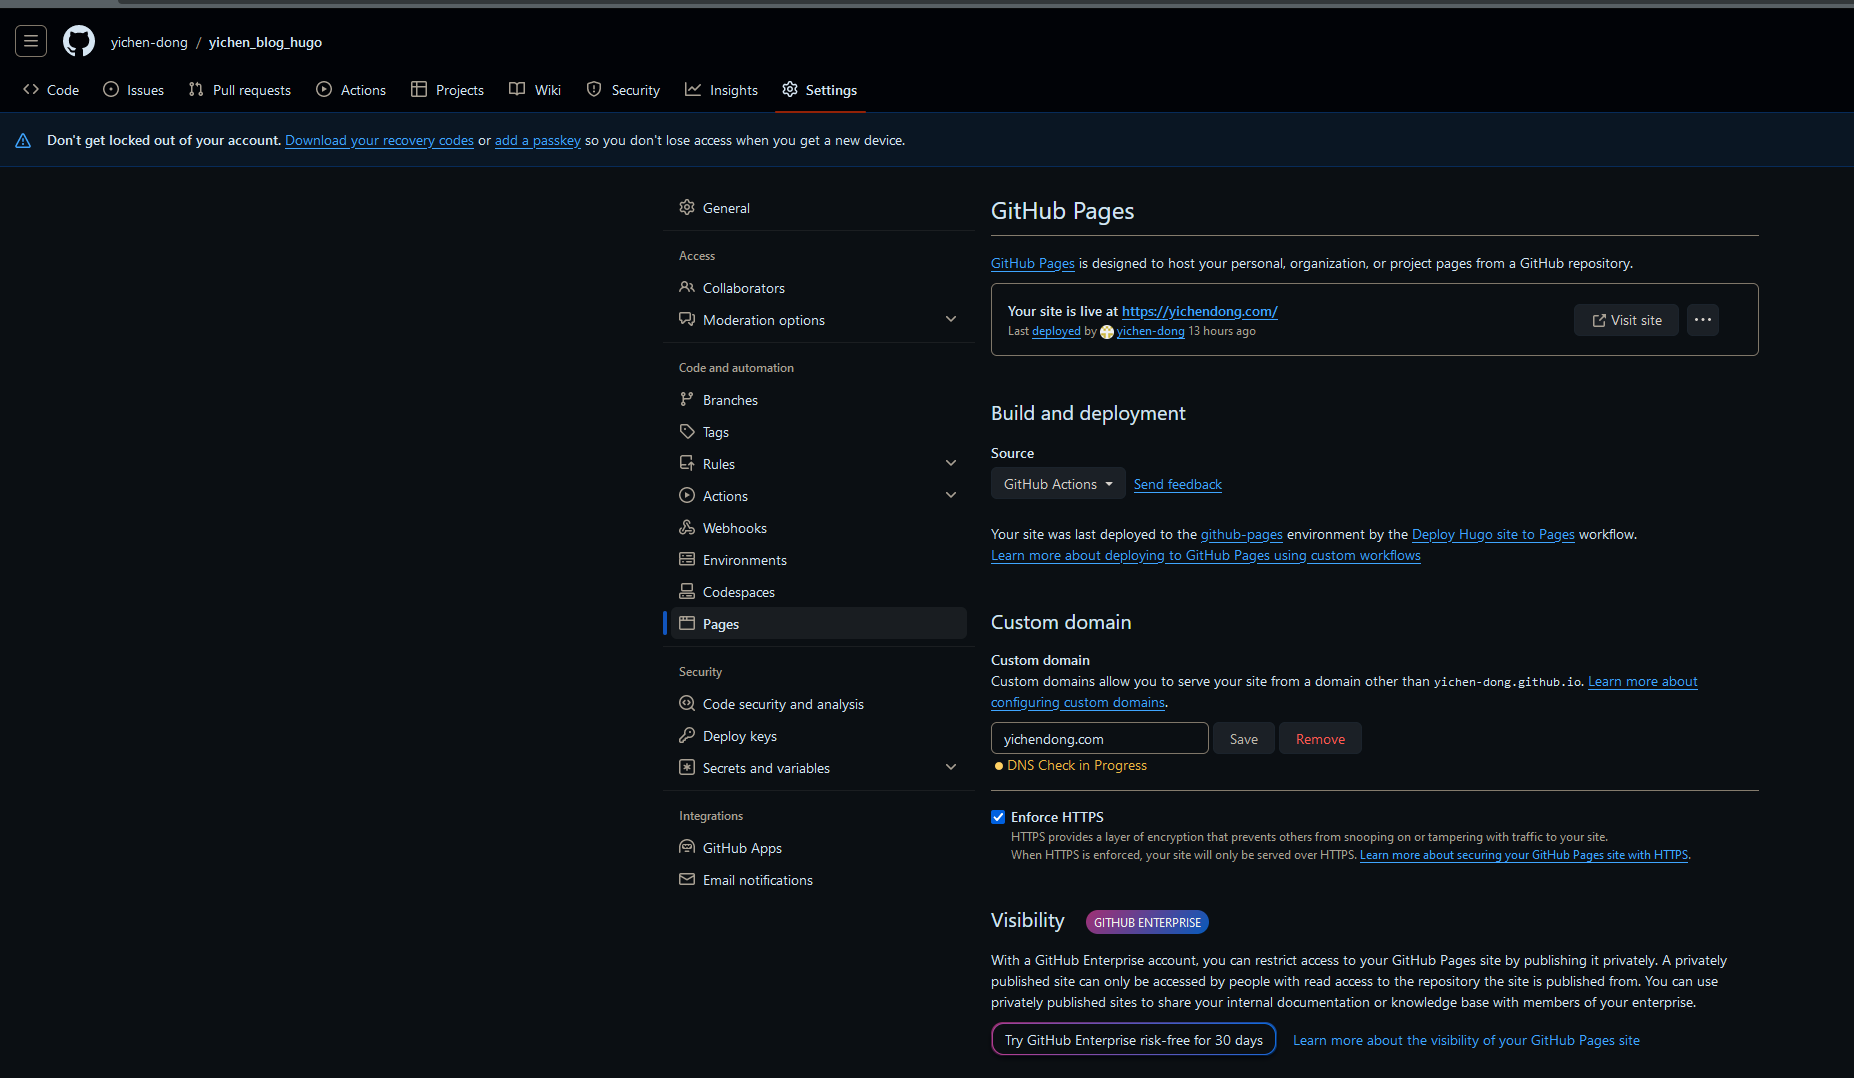Toggle the Enforce HTTPS checkbox
Viewport: 1854px width, 1078px height.
(998, 817)
